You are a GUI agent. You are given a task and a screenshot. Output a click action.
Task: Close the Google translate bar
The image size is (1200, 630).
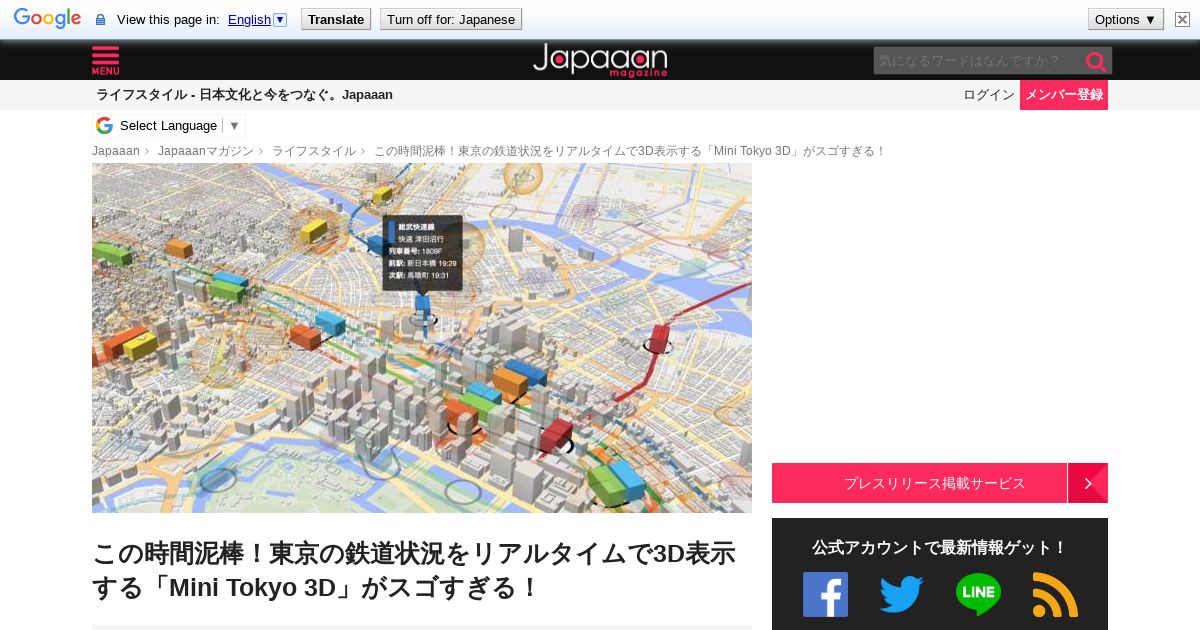tap(1182, 19)
